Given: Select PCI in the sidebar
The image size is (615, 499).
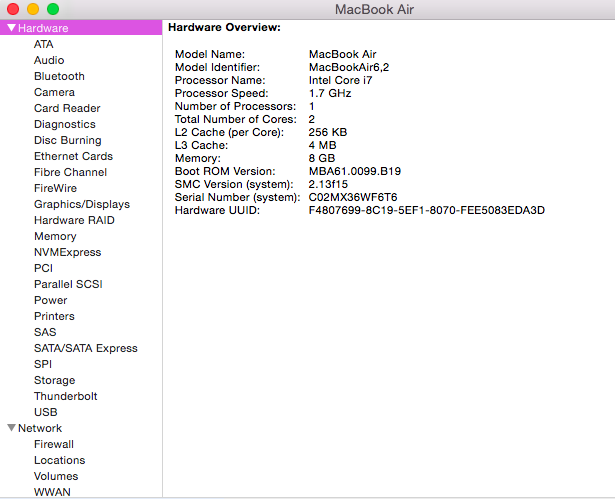Looking at the screenshot, I should pyautogui.click(x=43, y=268).
